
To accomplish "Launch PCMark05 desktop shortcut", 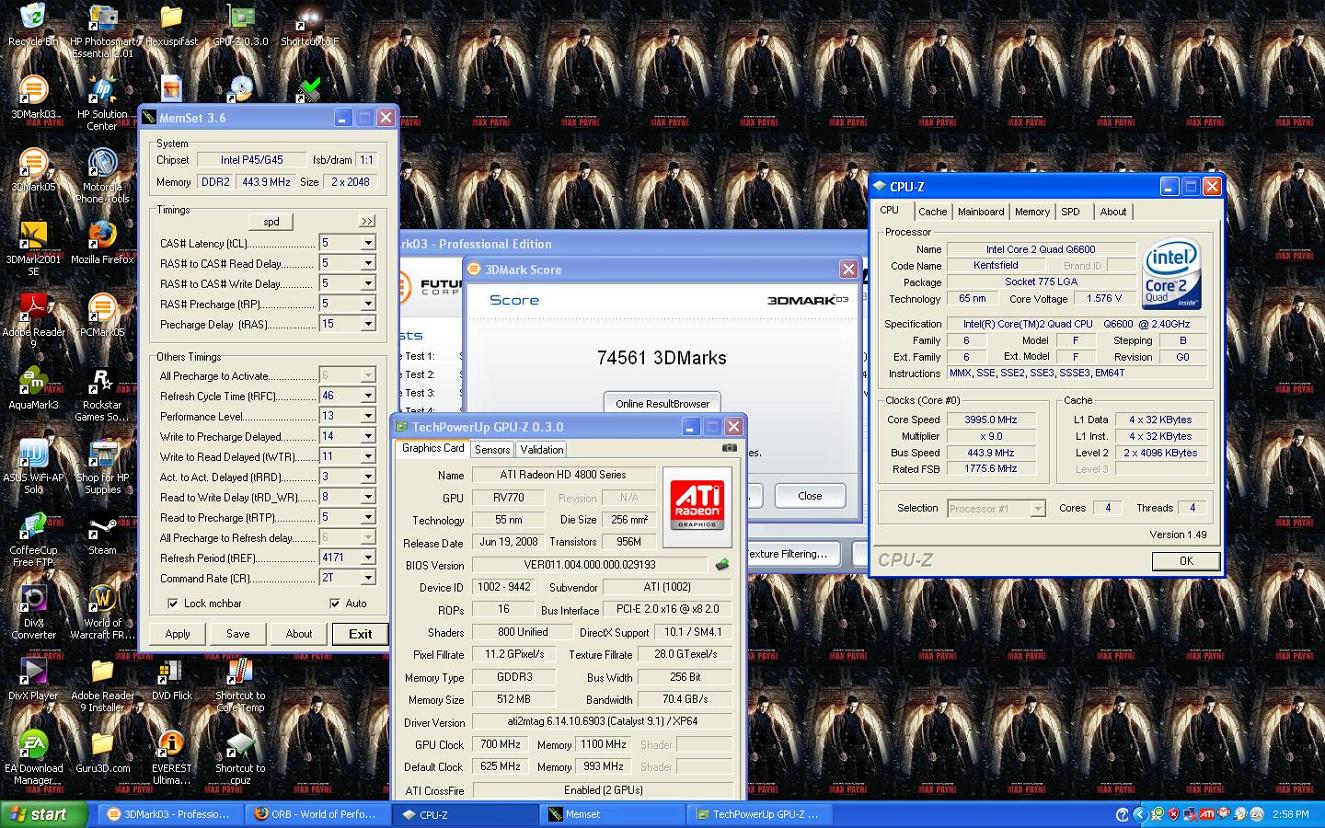I will (x=102, y=315).
